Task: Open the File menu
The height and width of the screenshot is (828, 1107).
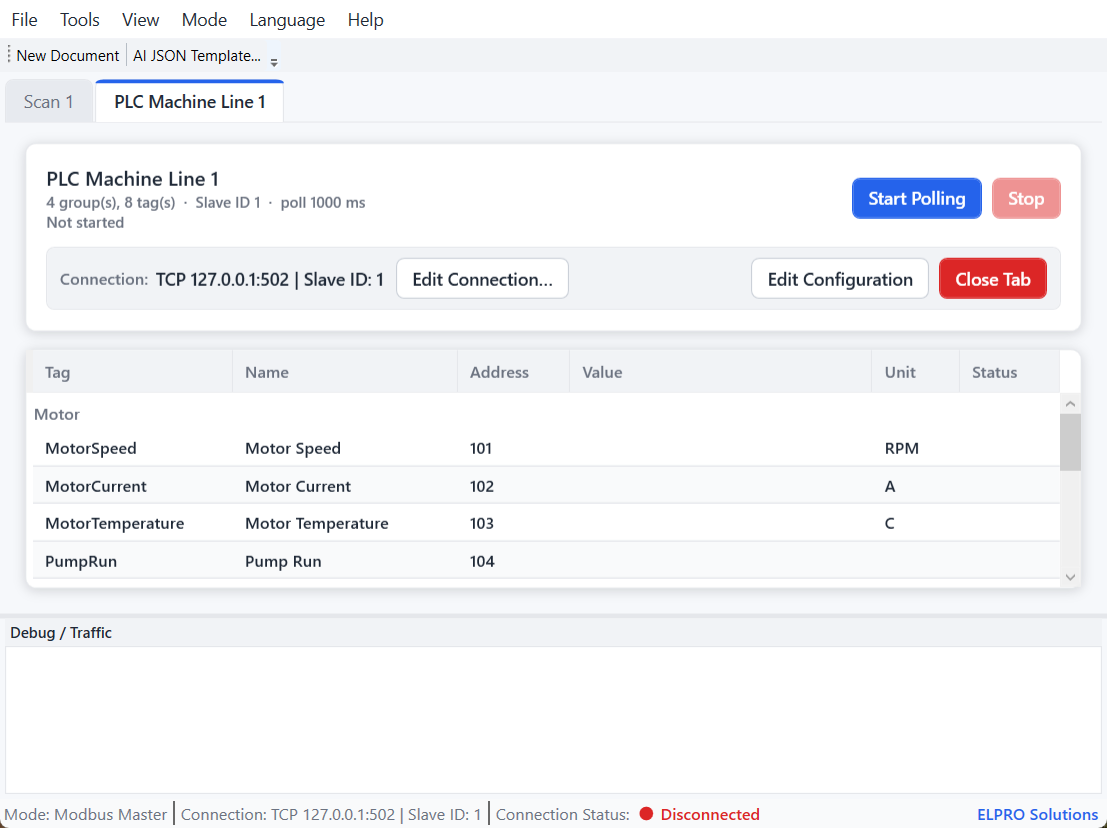Action: 24,20
